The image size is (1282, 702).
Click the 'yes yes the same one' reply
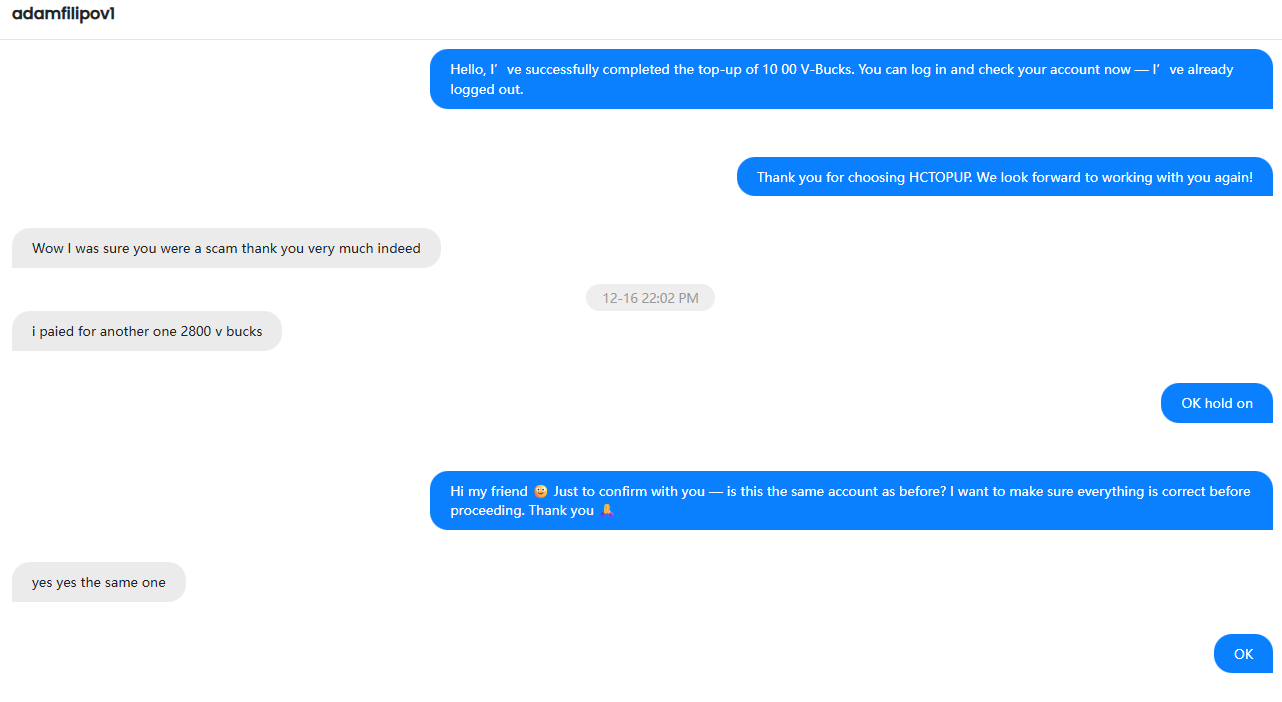pyautogui.click(x=99, y=582)
